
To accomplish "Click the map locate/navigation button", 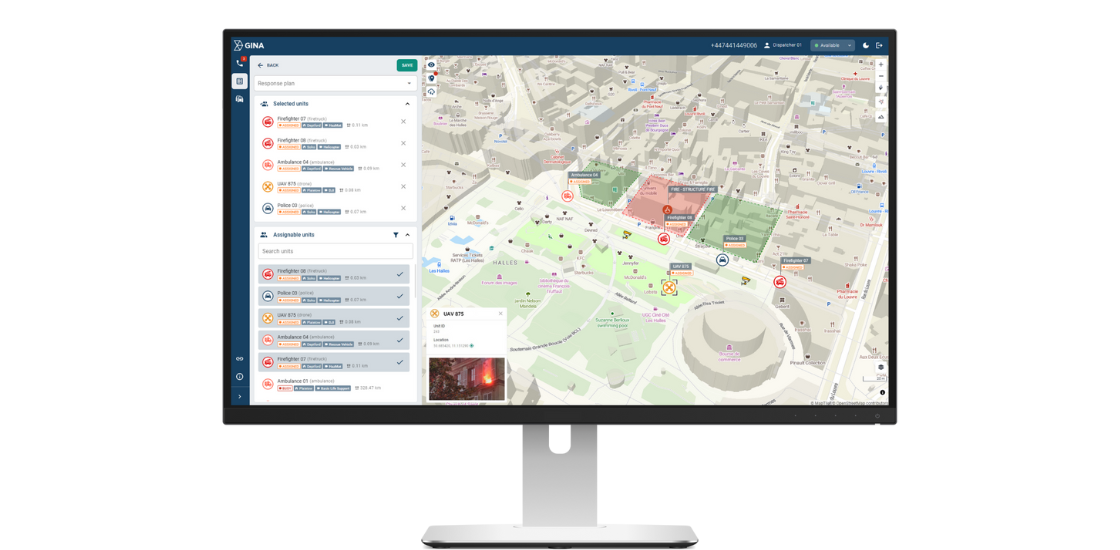I will click(881, 102).
